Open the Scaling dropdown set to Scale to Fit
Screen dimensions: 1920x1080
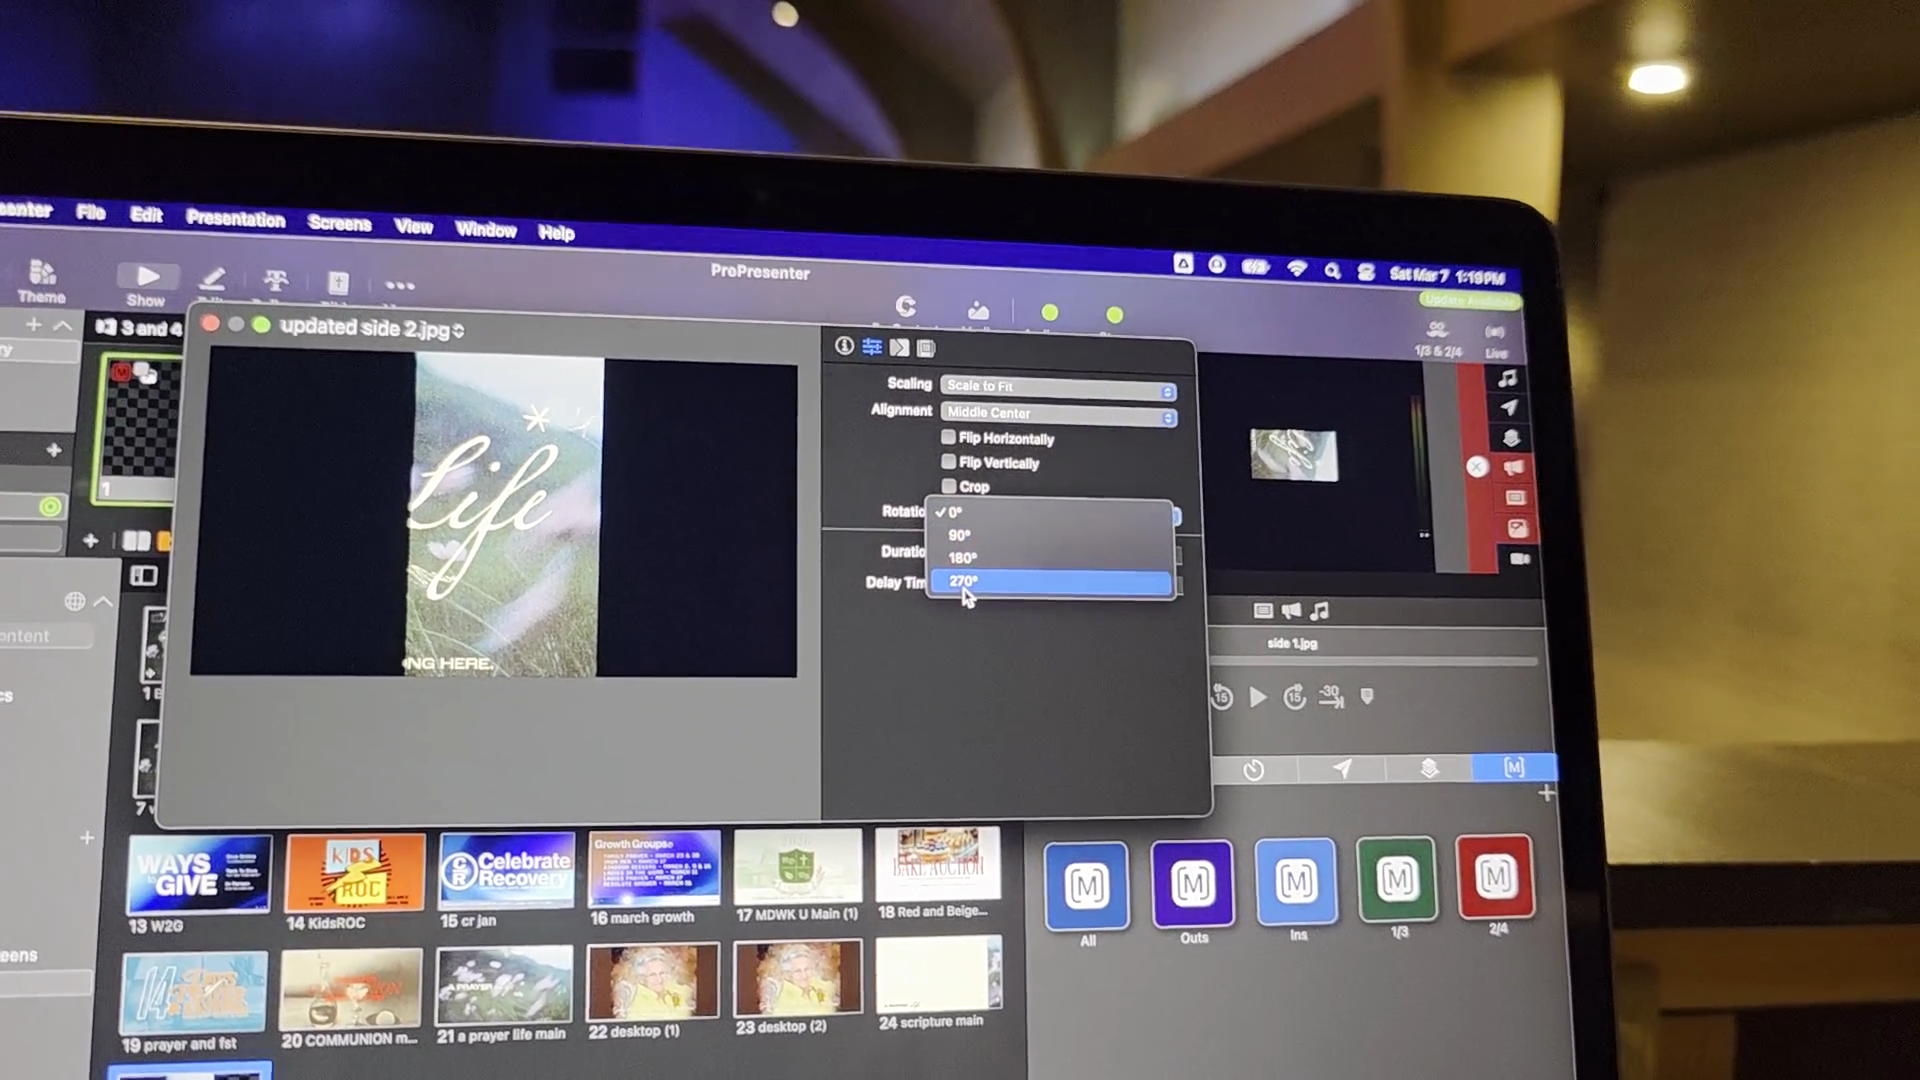click(1058, 387)
